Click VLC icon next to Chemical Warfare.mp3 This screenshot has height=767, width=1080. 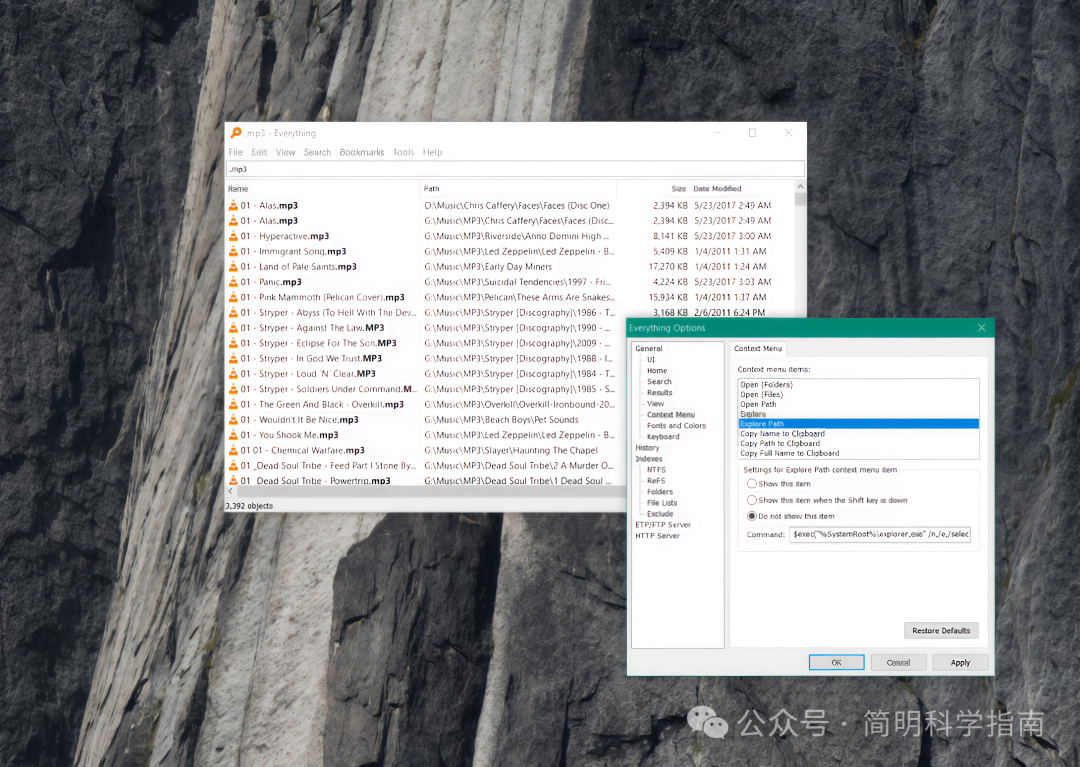click(x=233, y=450)
